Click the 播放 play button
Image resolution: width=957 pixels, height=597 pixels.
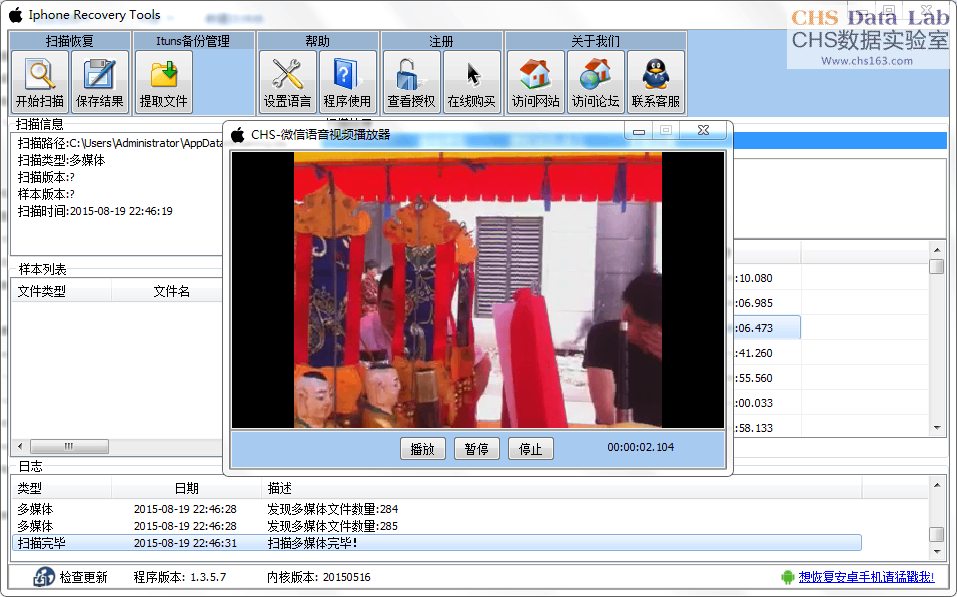(422, 449)
